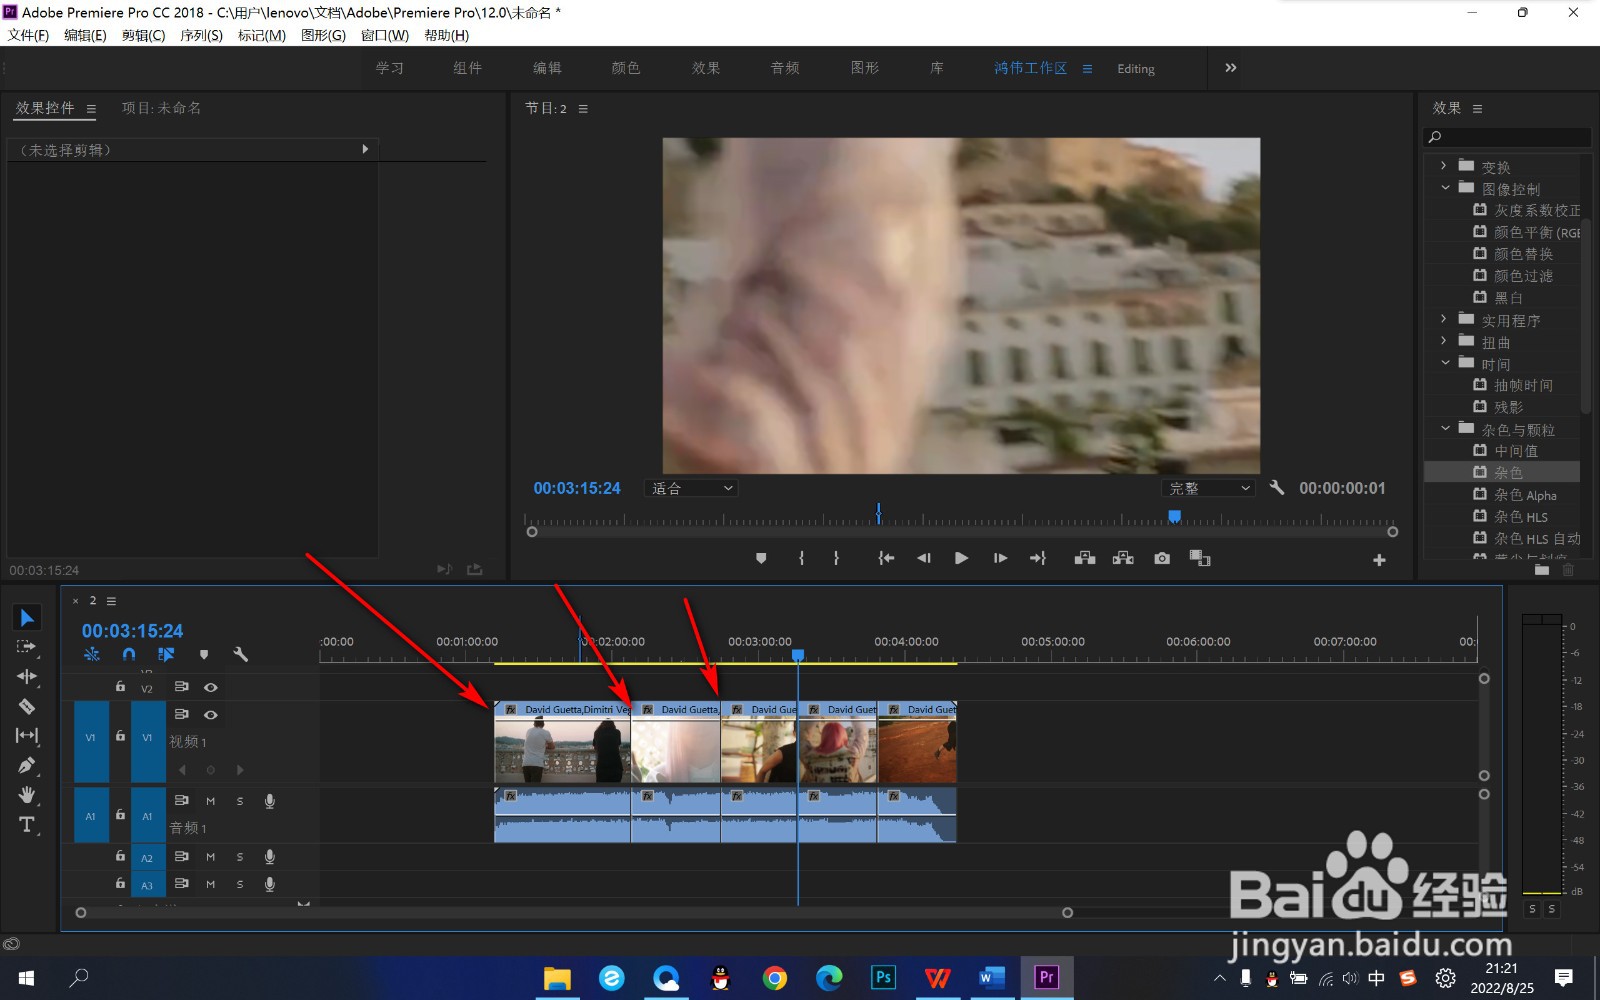Select the Selection arrow tool
This screenshot has height=1000, width=1600.
point(27,618)
